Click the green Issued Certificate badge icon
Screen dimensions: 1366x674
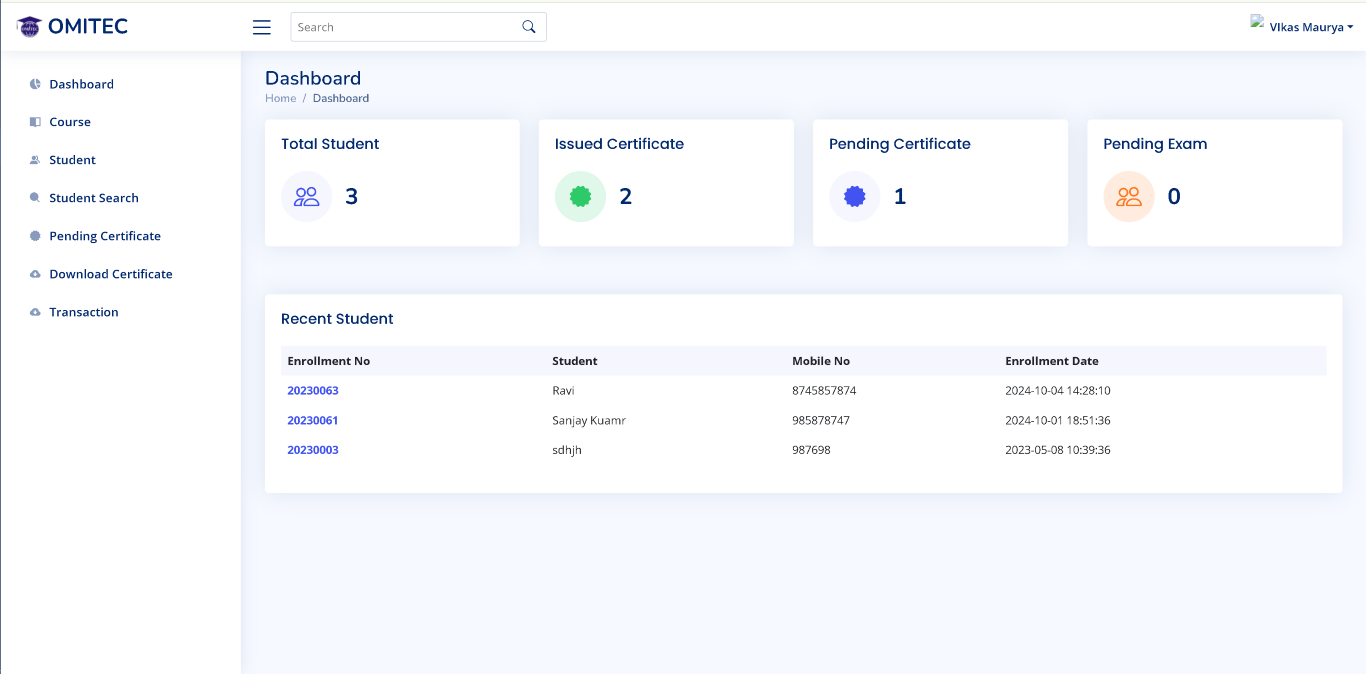tap(580, 197)
